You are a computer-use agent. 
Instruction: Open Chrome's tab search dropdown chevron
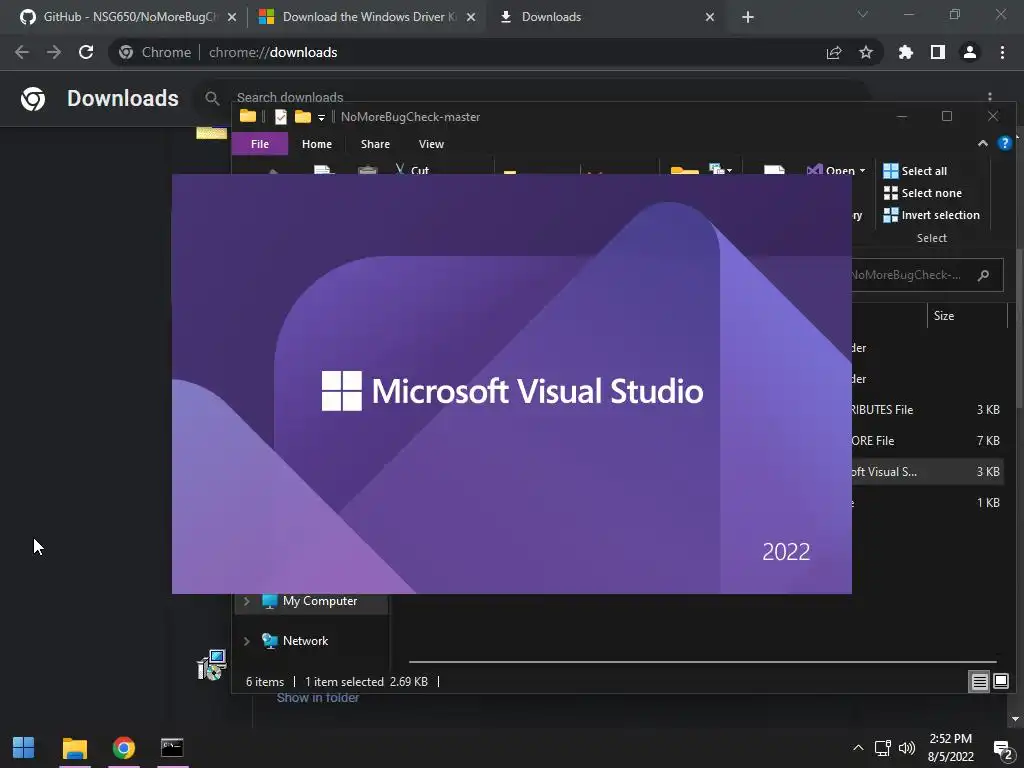pos(863,14)
